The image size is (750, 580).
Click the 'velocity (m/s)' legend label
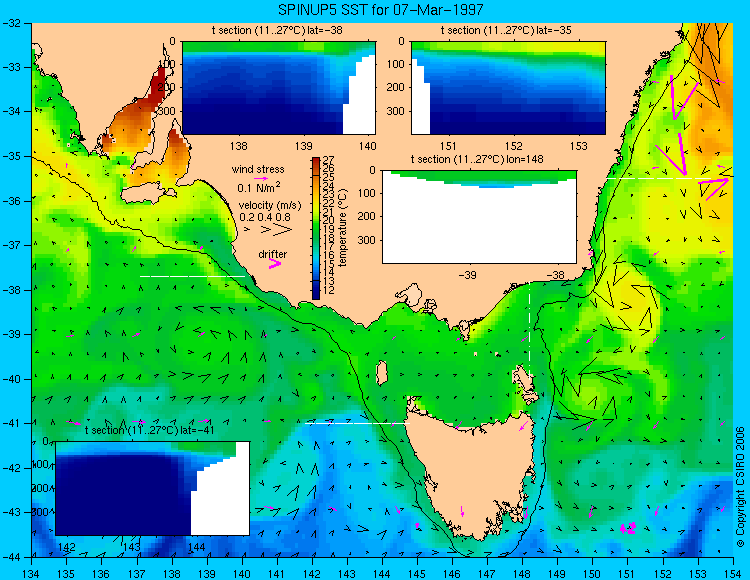click(x=270, y=206)
